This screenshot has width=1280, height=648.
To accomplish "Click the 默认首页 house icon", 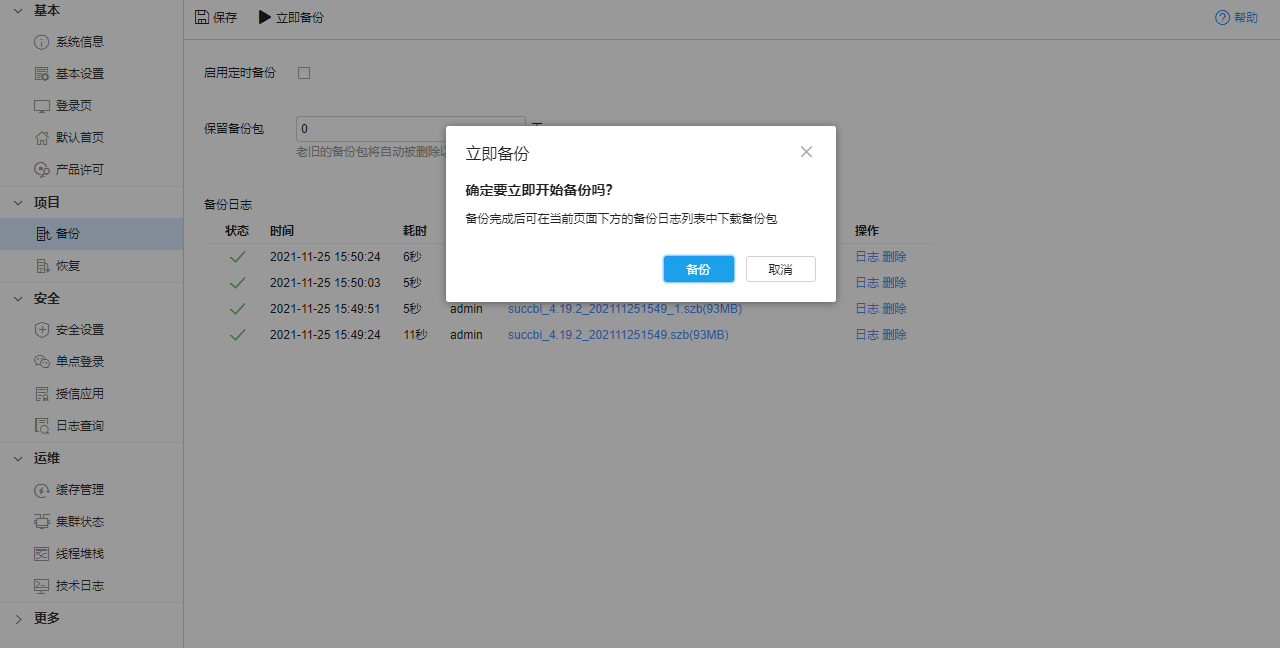I will click(x=42, y=138).
